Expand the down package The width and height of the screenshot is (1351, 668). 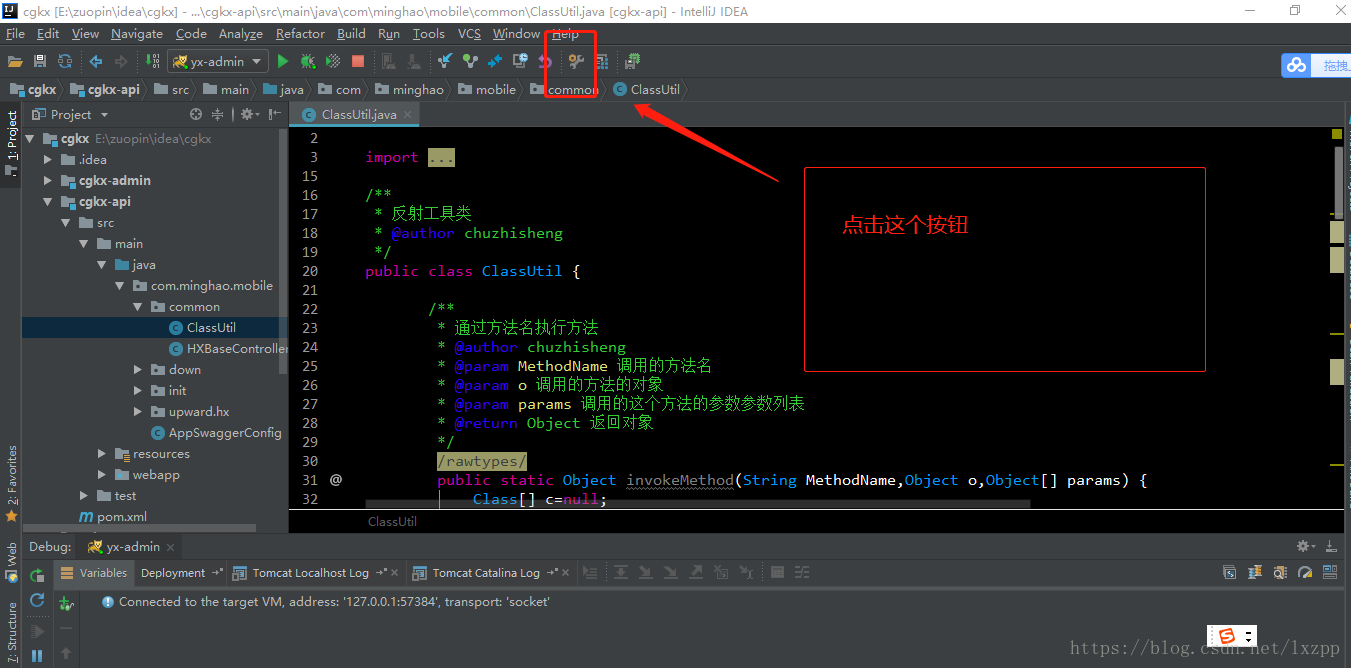point(138,370)
